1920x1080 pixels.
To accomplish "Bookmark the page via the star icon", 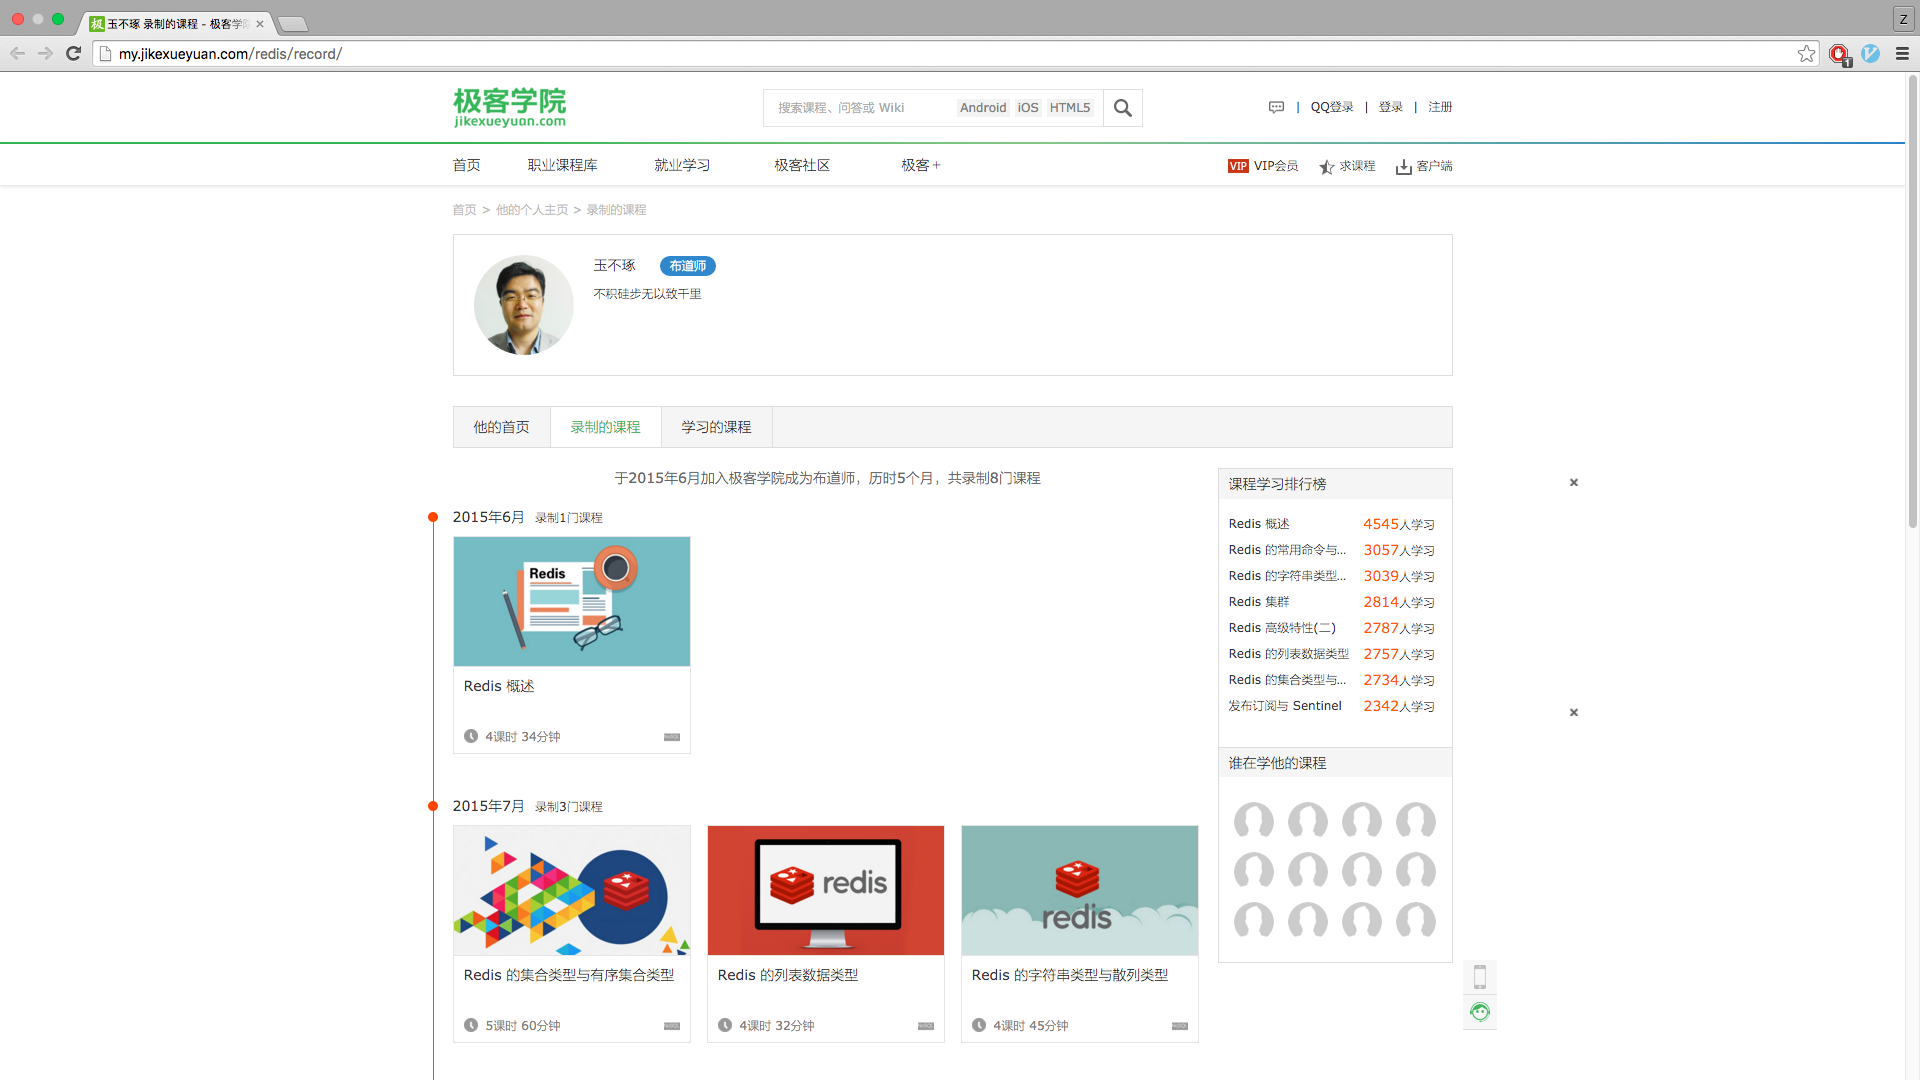I will pos(1806,53).
